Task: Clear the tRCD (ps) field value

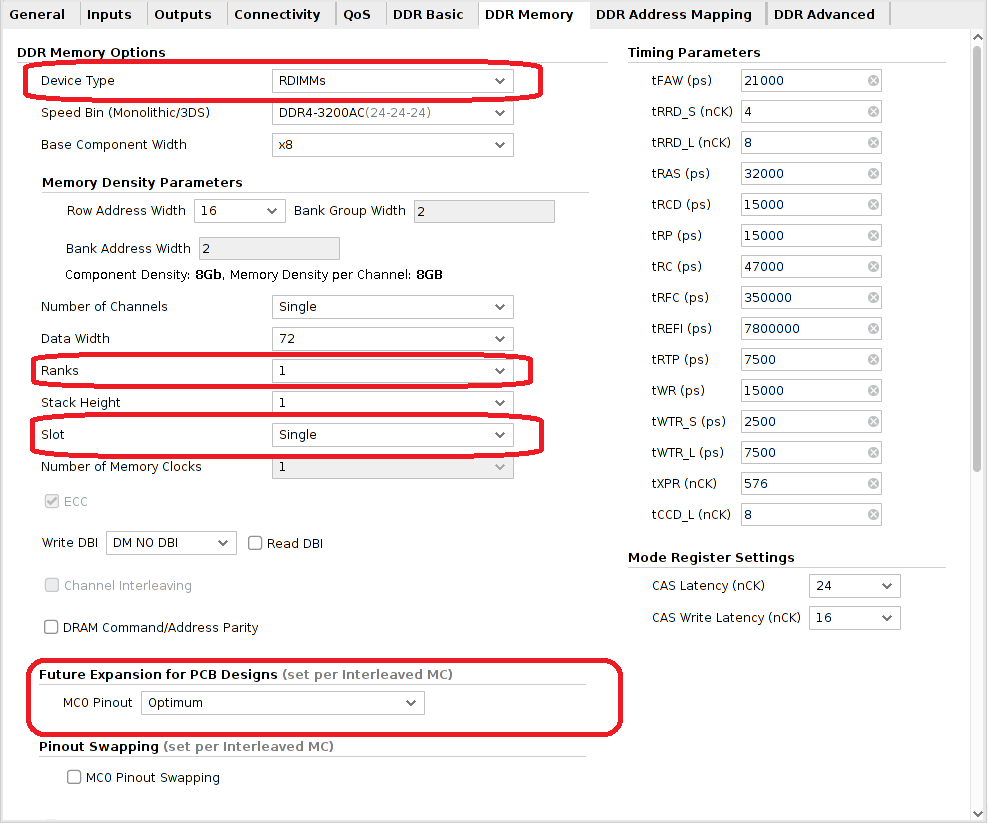Action: point(873,205)
